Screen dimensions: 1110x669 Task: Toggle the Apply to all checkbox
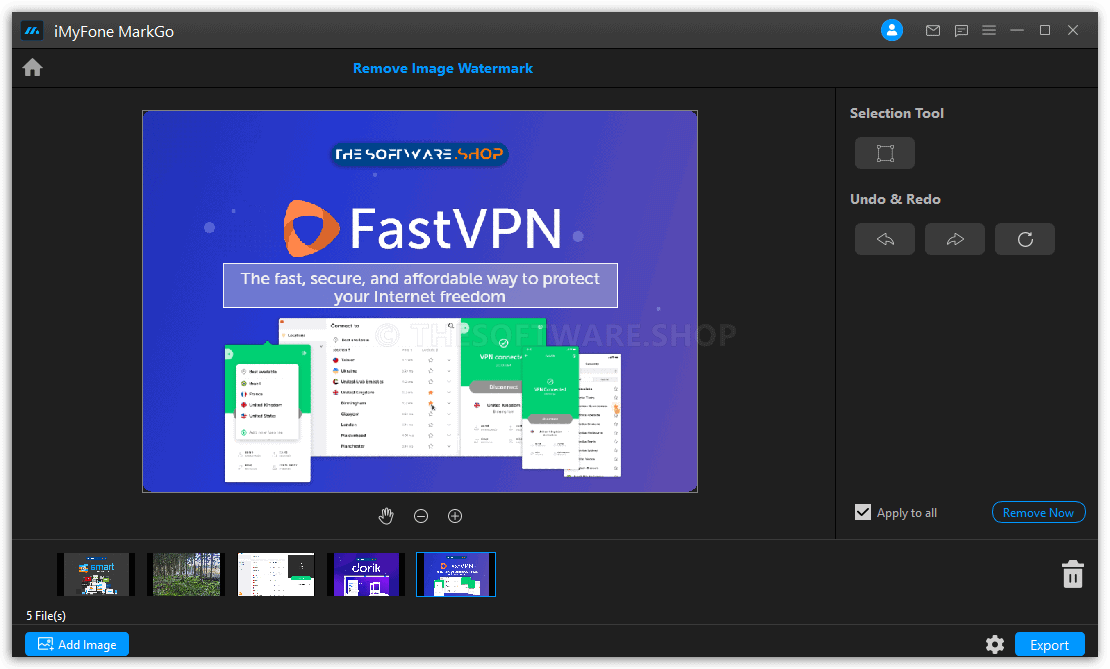pyautogui.click(x=863, y=512)
